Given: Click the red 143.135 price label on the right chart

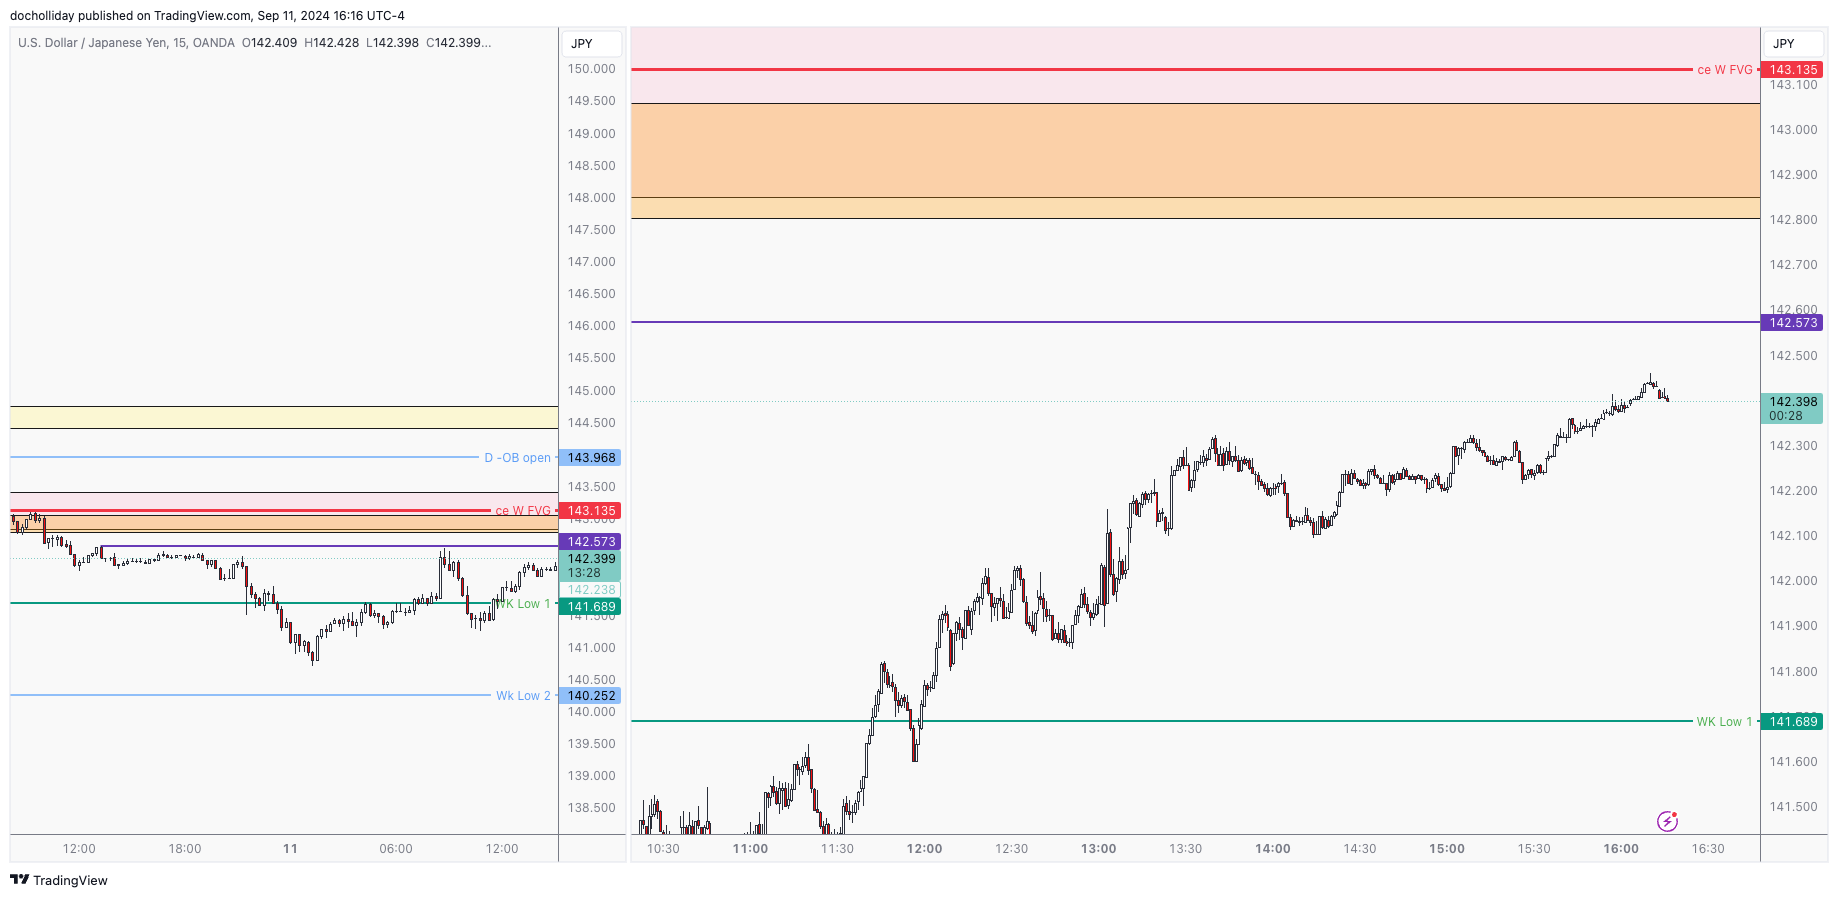Looking at the screenshot, I should tap(1792, 69).
